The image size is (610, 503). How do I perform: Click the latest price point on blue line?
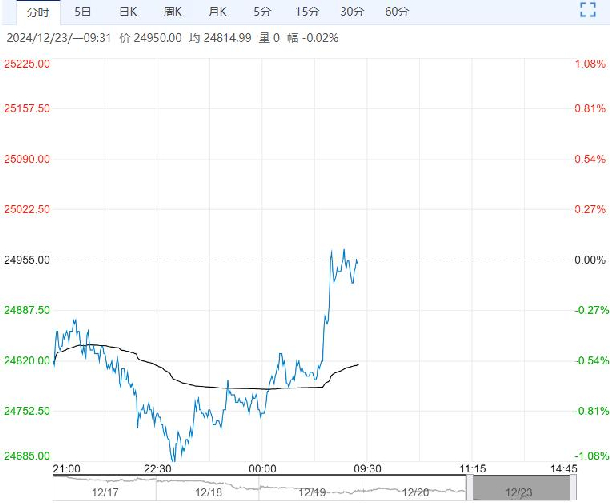click(358, 261)
